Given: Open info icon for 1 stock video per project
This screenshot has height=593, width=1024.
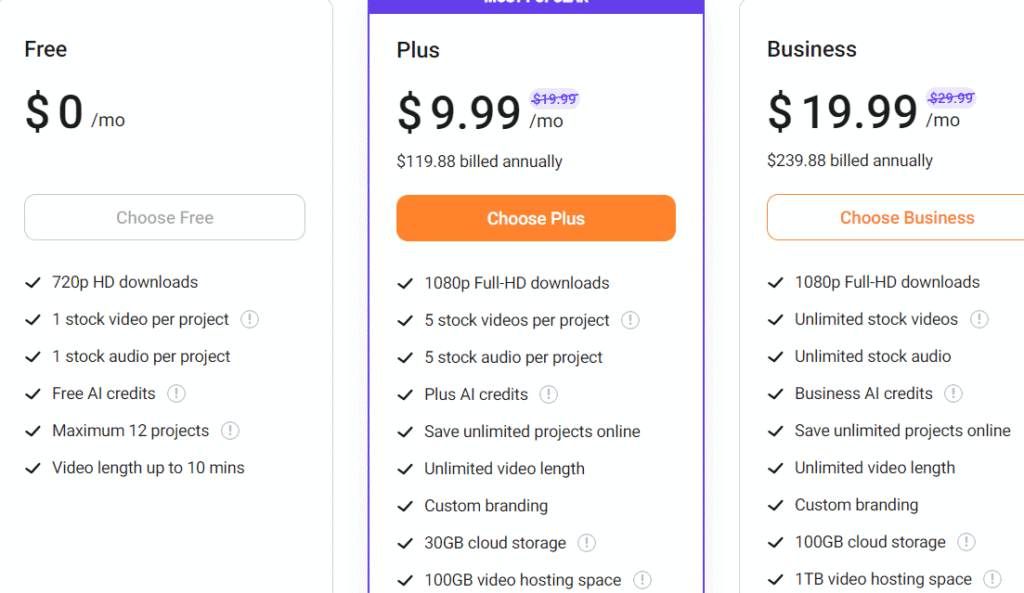Looking at the screenshot, I should pos(250,320).
